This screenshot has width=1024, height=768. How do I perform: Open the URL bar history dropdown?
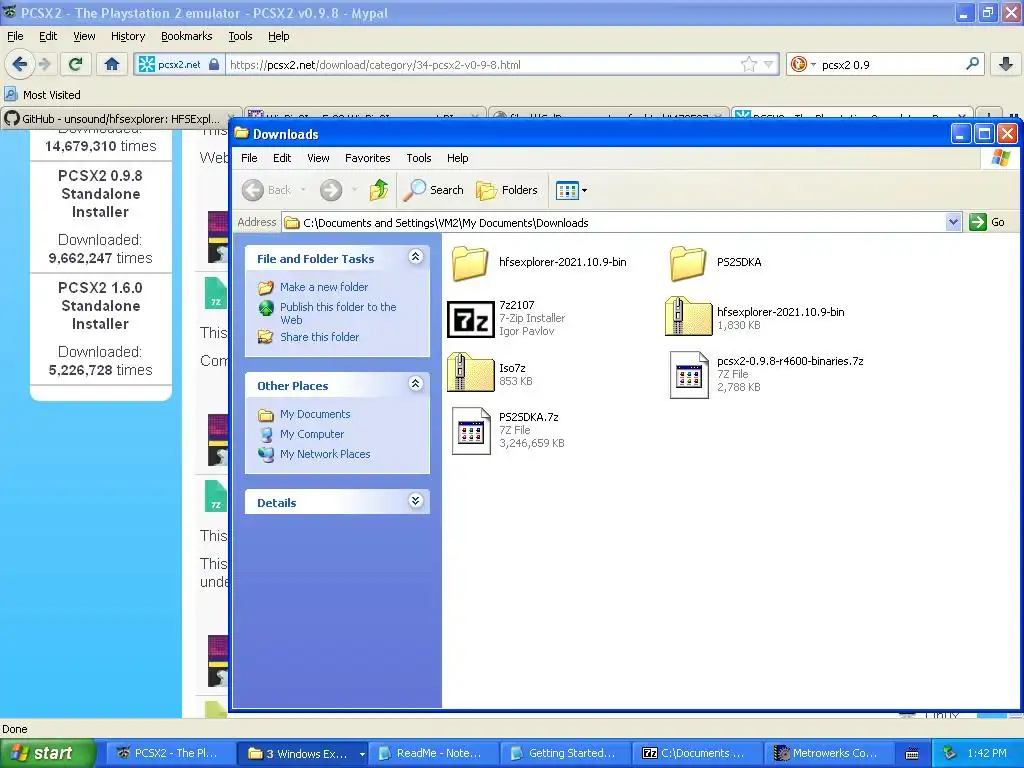[769, 64]
